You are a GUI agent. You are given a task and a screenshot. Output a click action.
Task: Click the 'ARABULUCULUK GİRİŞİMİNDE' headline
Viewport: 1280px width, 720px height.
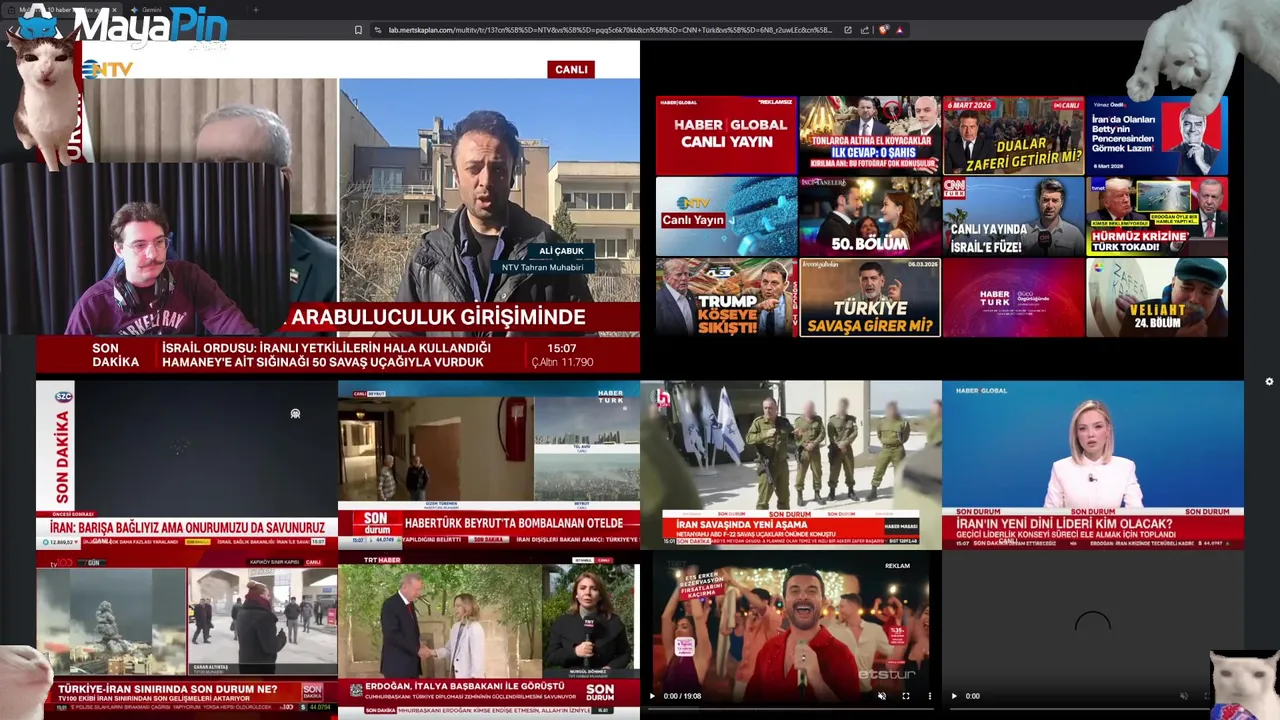tap(438, 317)
